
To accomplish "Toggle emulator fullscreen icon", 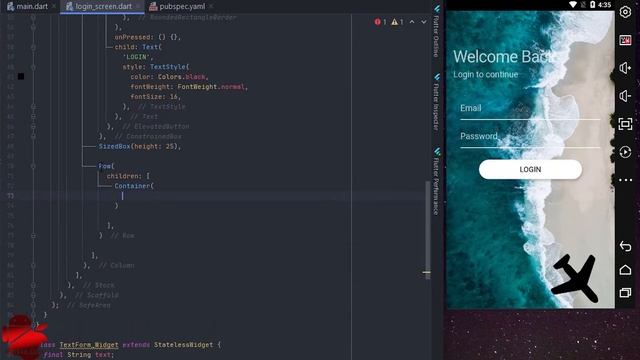I will [625, 124].
